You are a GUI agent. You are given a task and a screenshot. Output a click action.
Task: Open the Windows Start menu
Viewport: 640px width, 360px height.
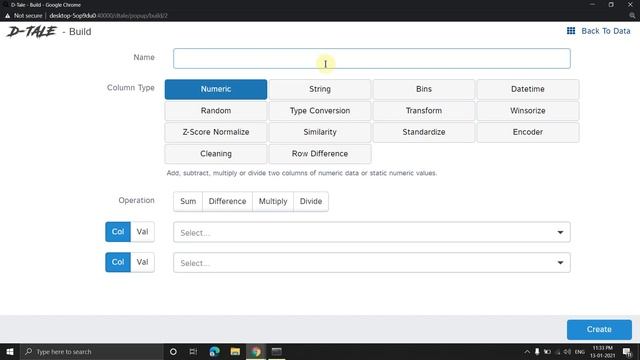coord(9,351)
